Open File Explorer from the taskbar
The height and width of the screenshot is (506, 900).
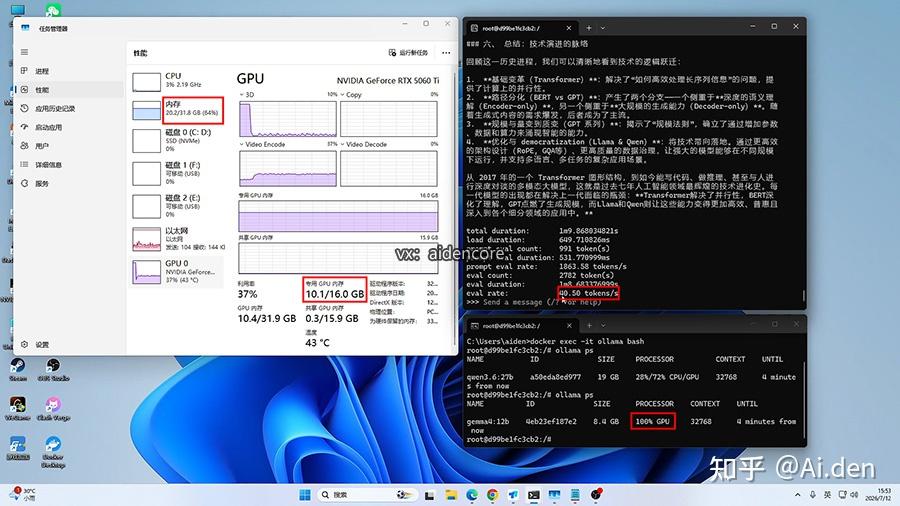[451, 495]
